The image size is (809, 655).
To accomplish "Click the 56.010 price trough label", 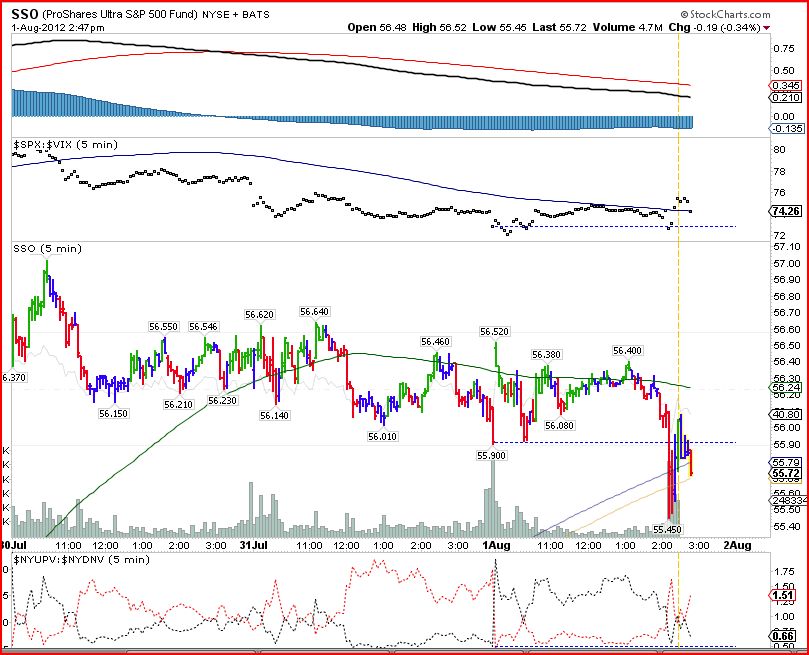I will [382, 436].
